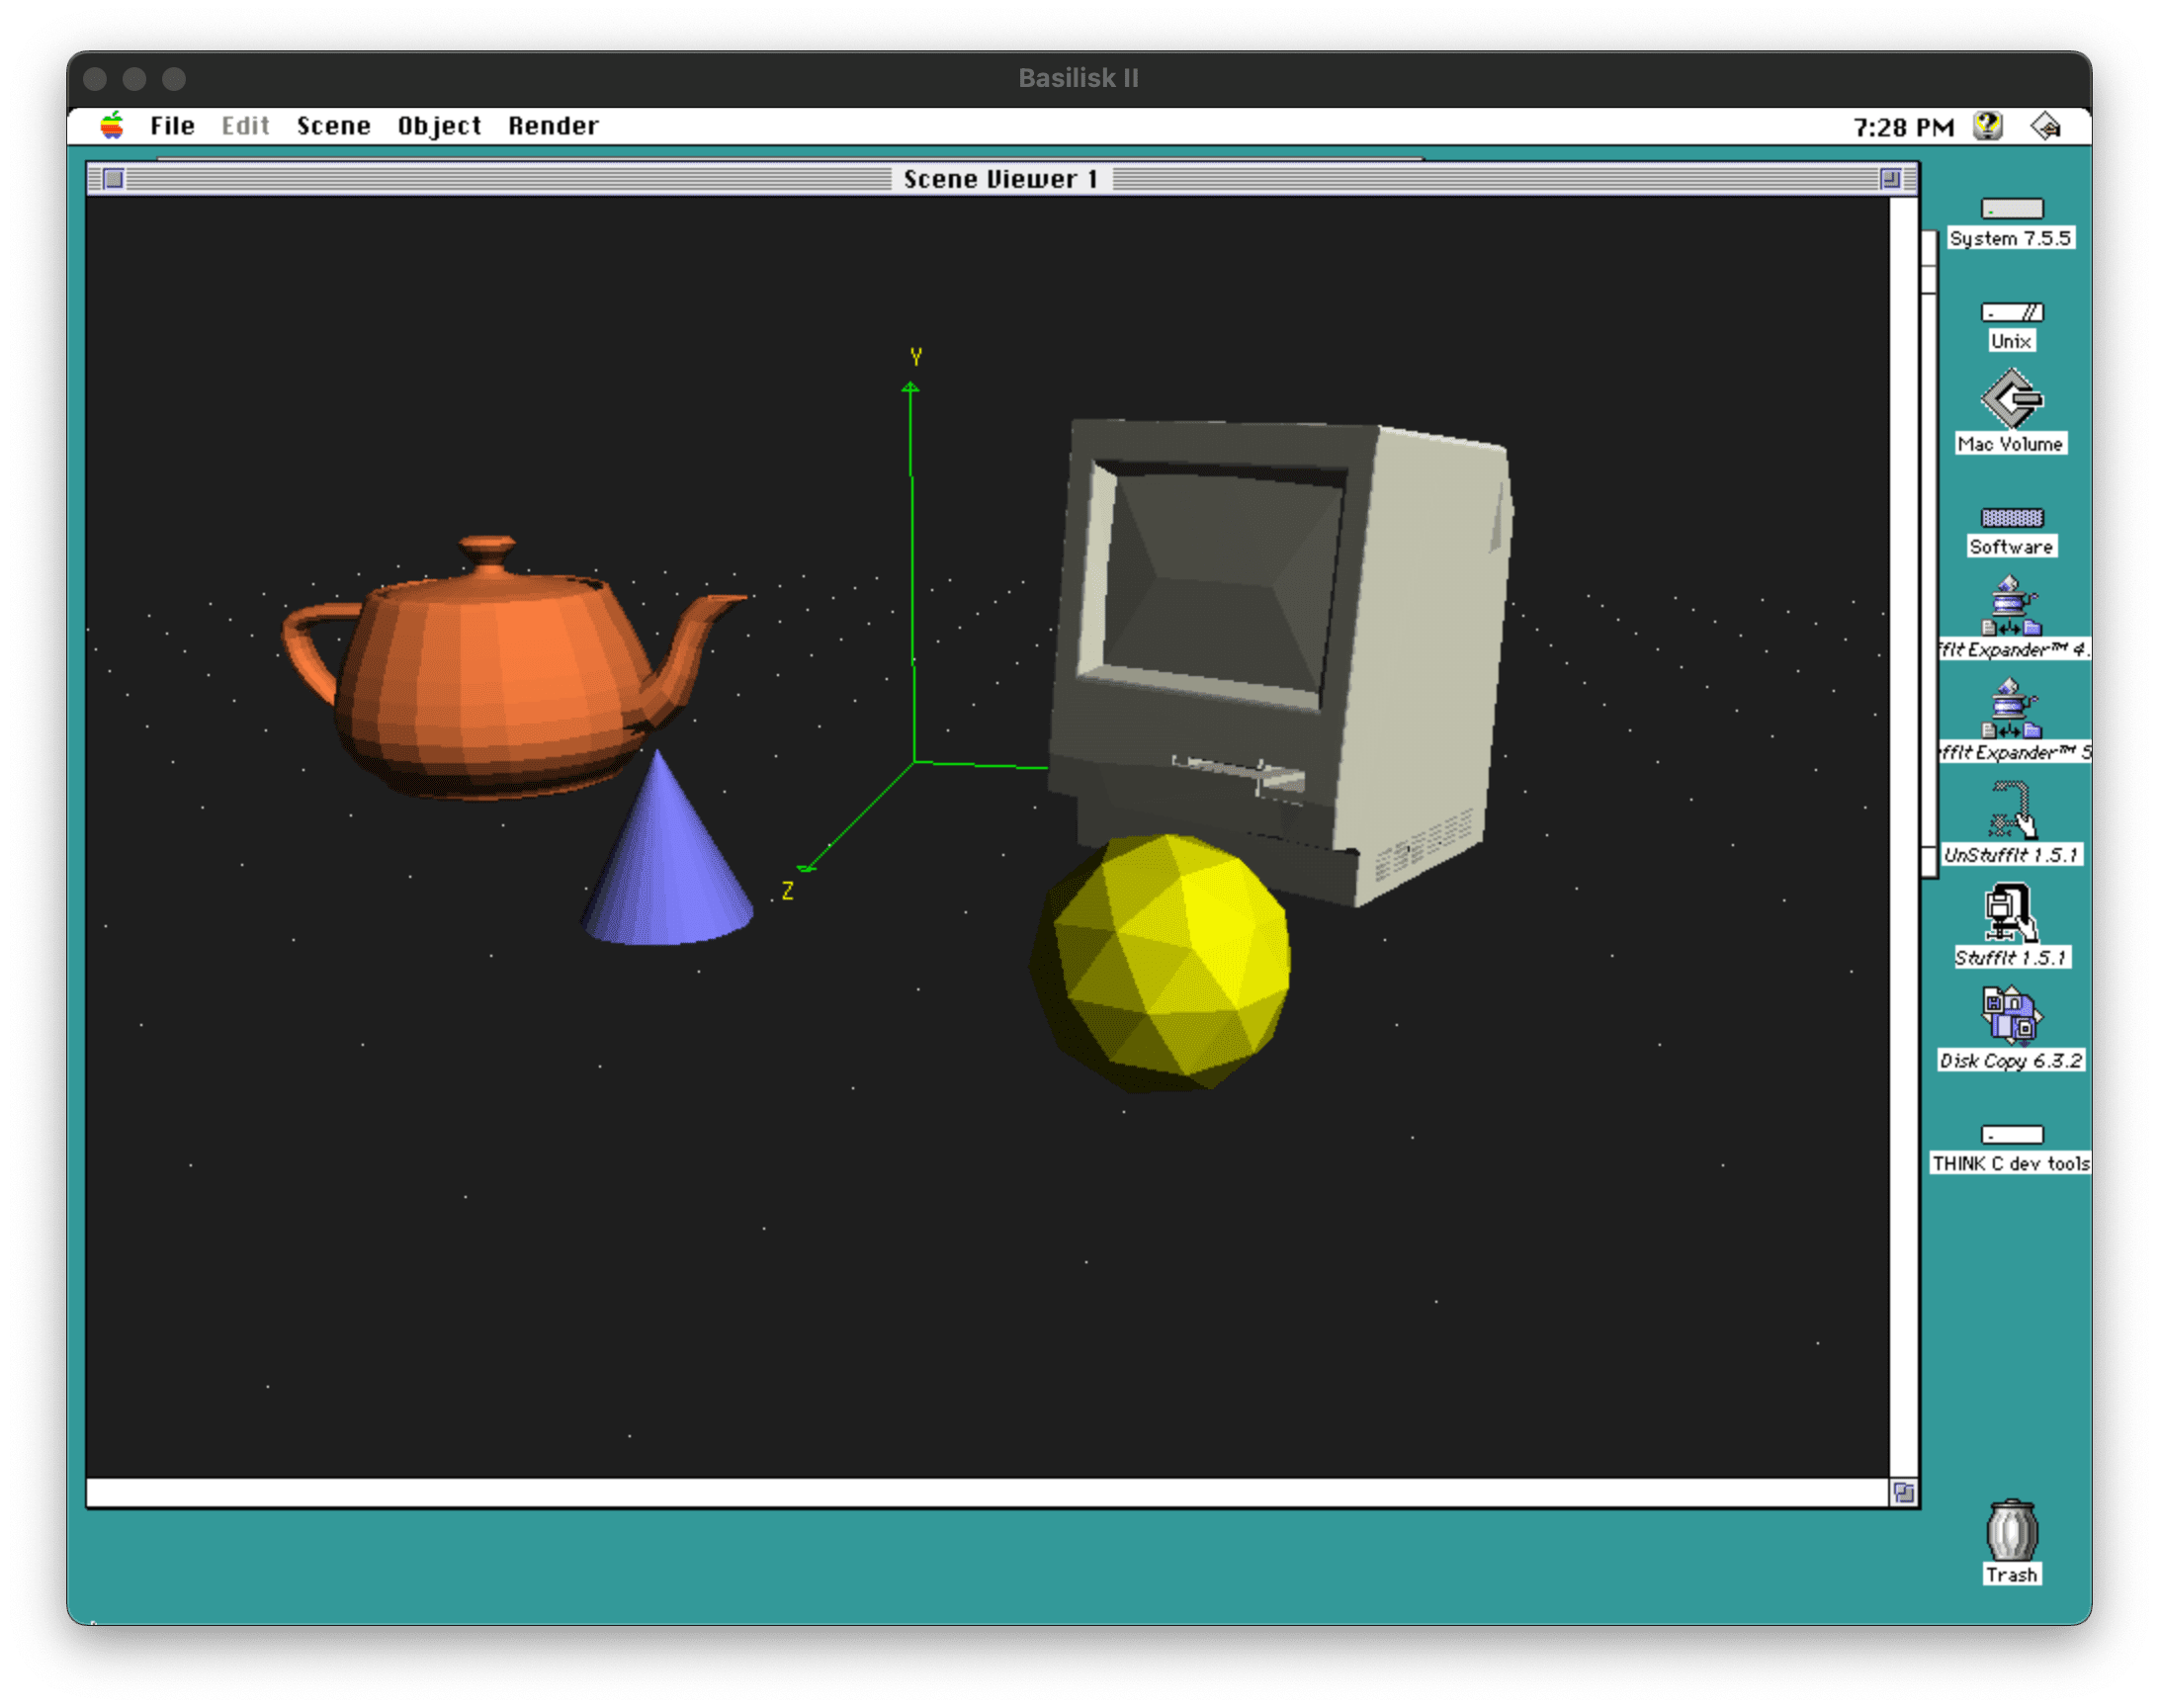The width and height of the screenshot is (2159, 1708).
Task: Click the Scene Viewer grow box corner
Action: pos(1904,1493)
